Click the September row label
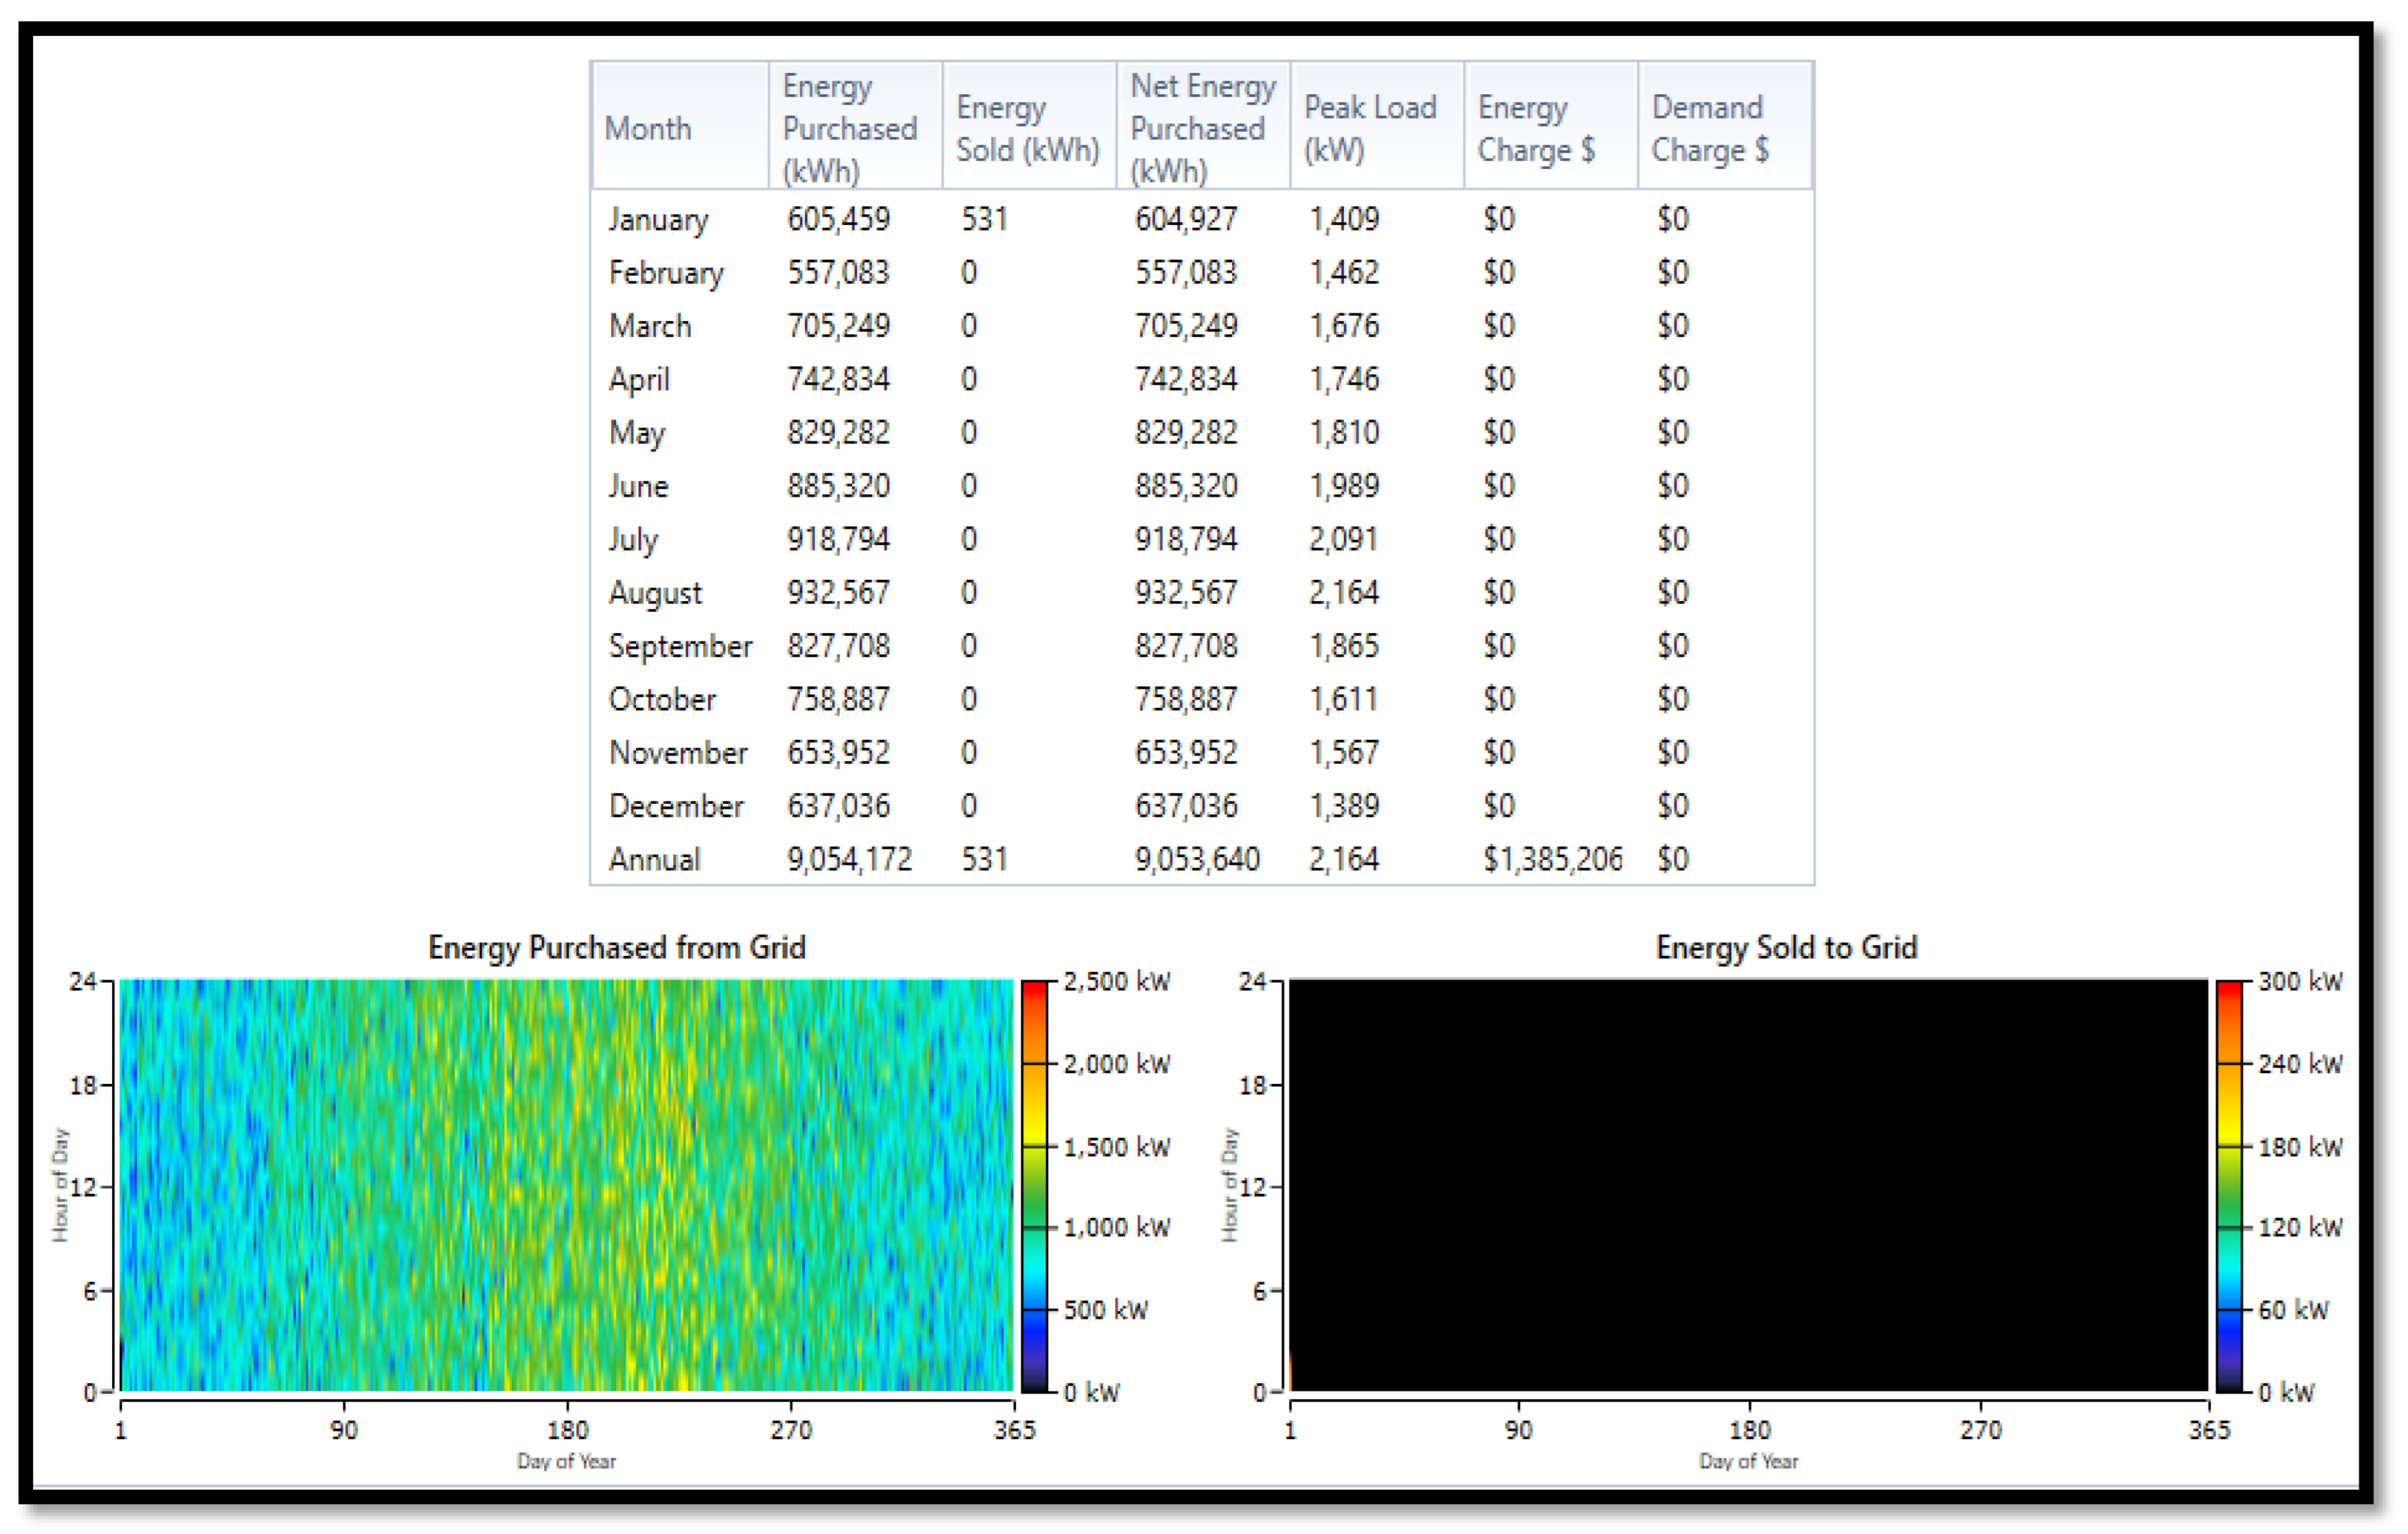 pyautogui.click(x=680, y=646)
